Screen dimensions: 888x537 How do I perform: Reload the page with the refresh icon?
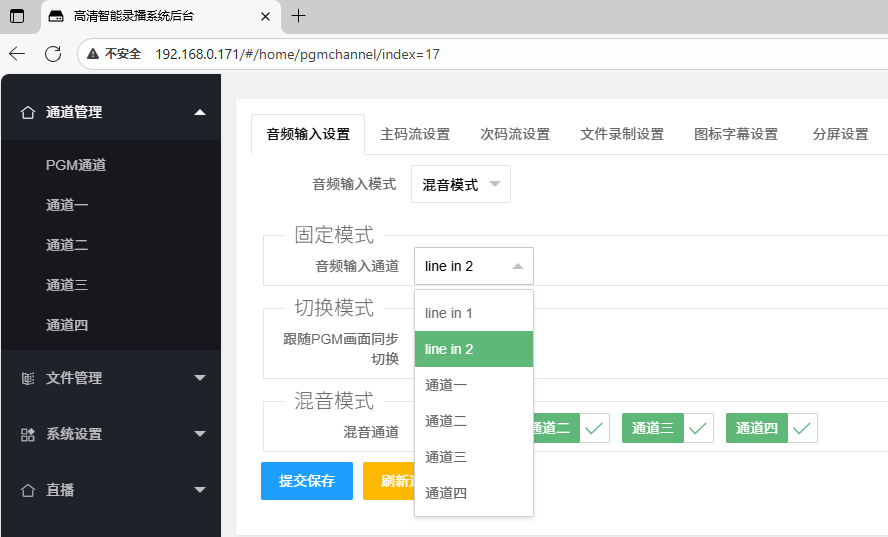tap(53, 54)
